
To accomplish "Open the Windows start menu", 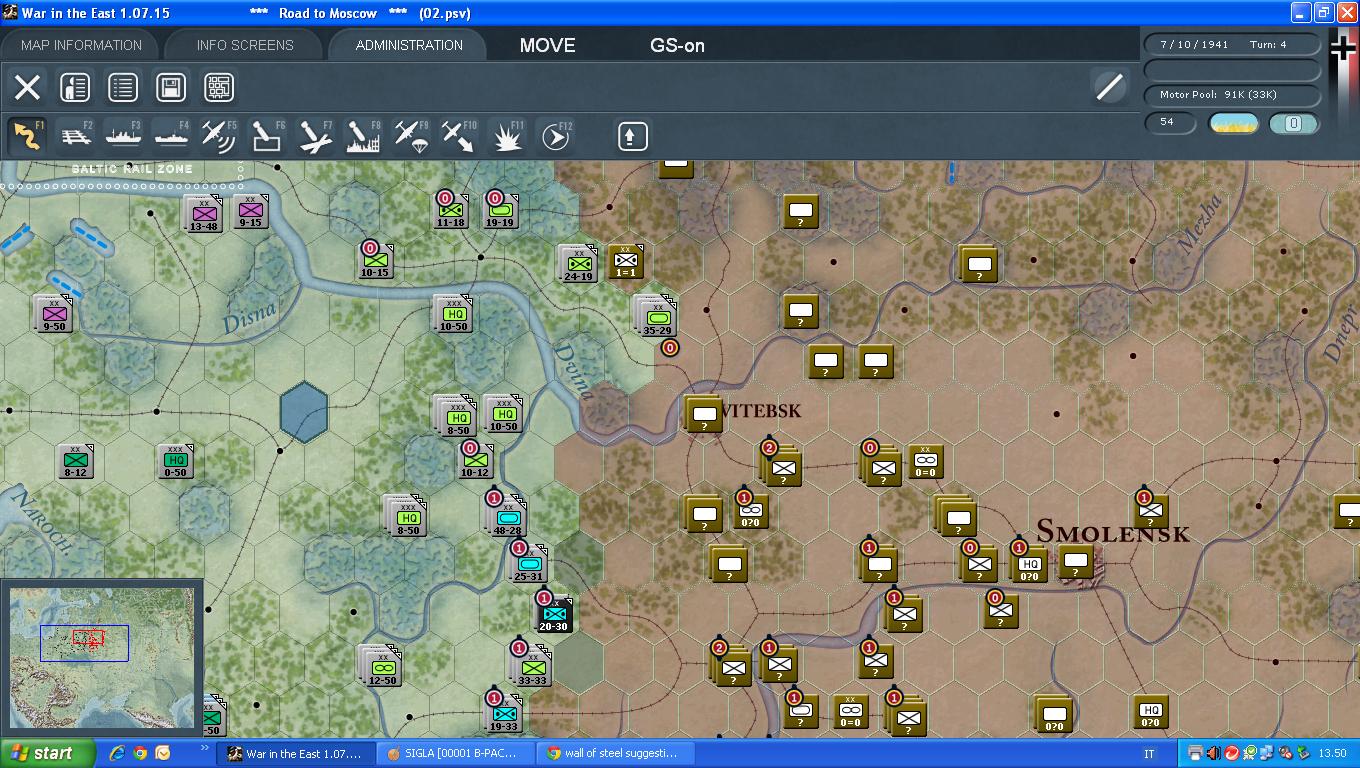I will point(47,753).
